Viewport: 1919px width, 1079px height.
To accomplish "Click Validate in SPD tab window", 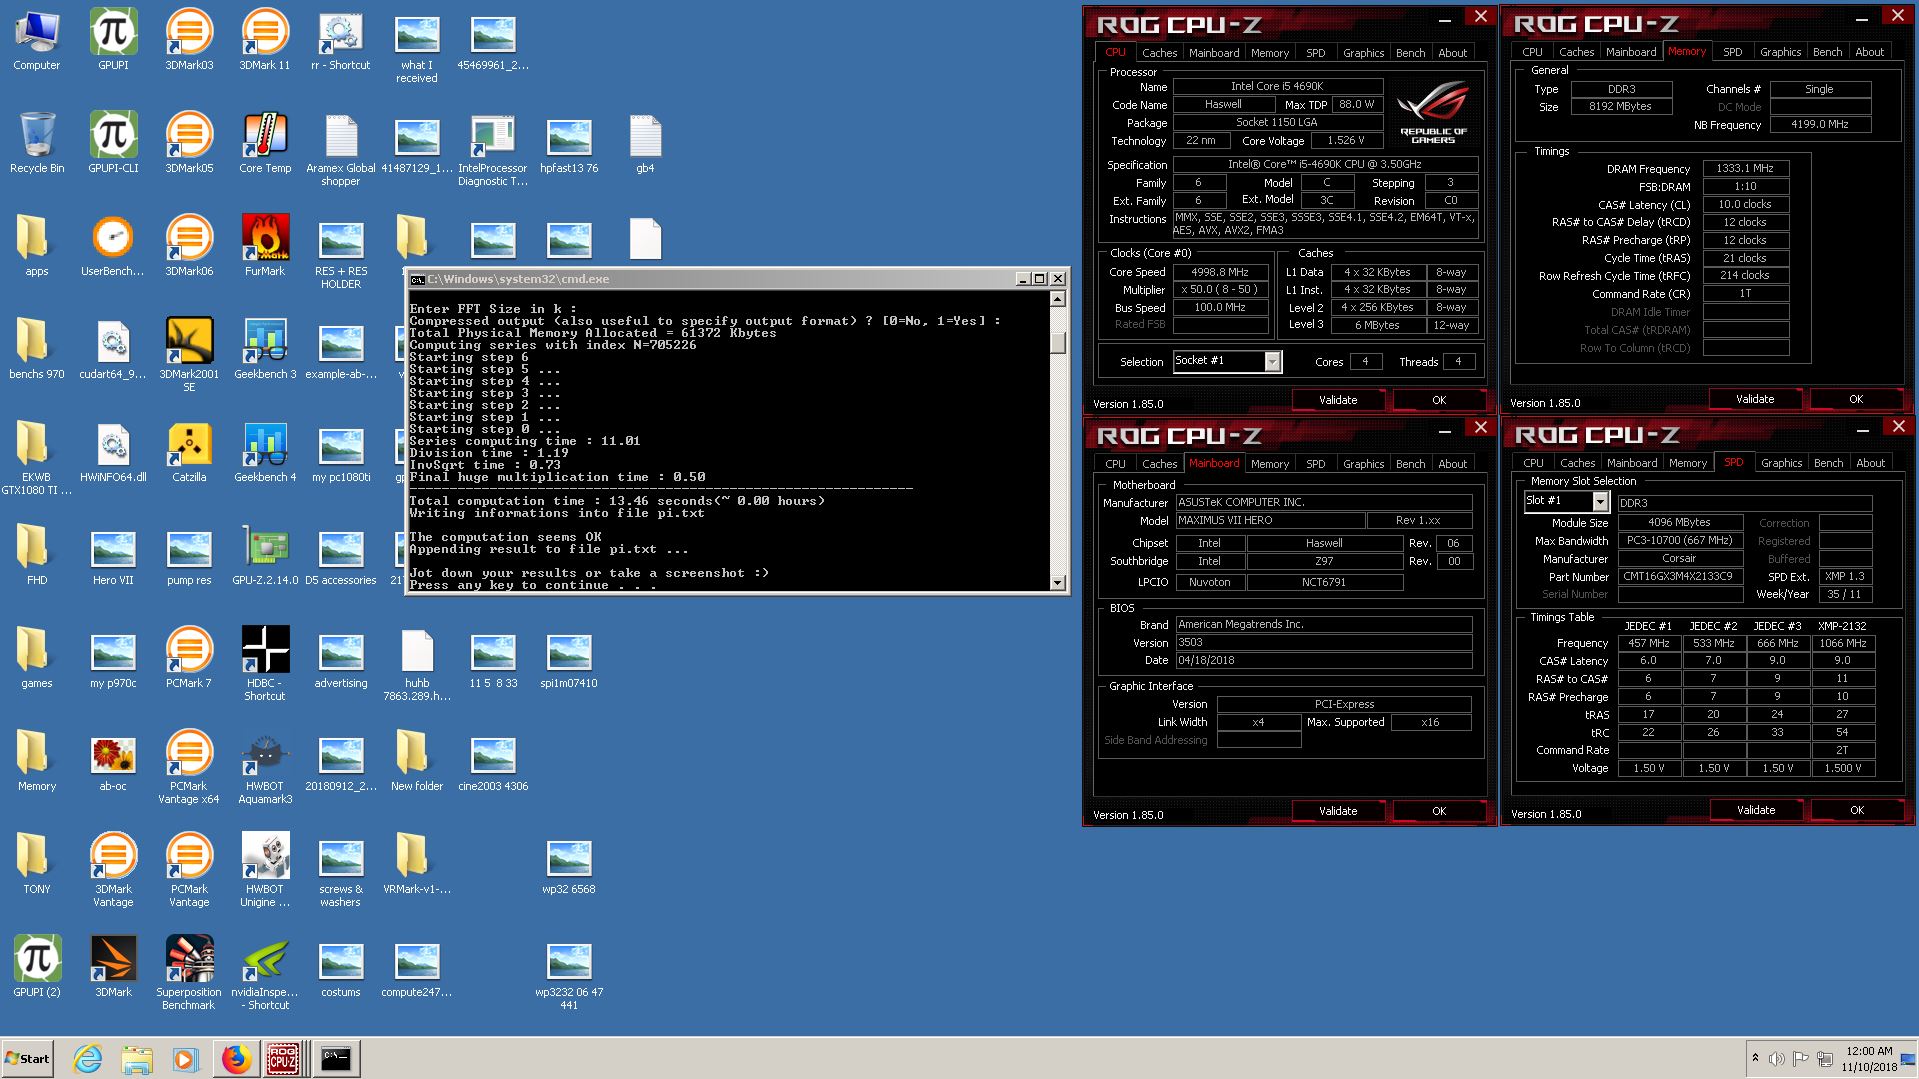I will [x=1756, y=810].
